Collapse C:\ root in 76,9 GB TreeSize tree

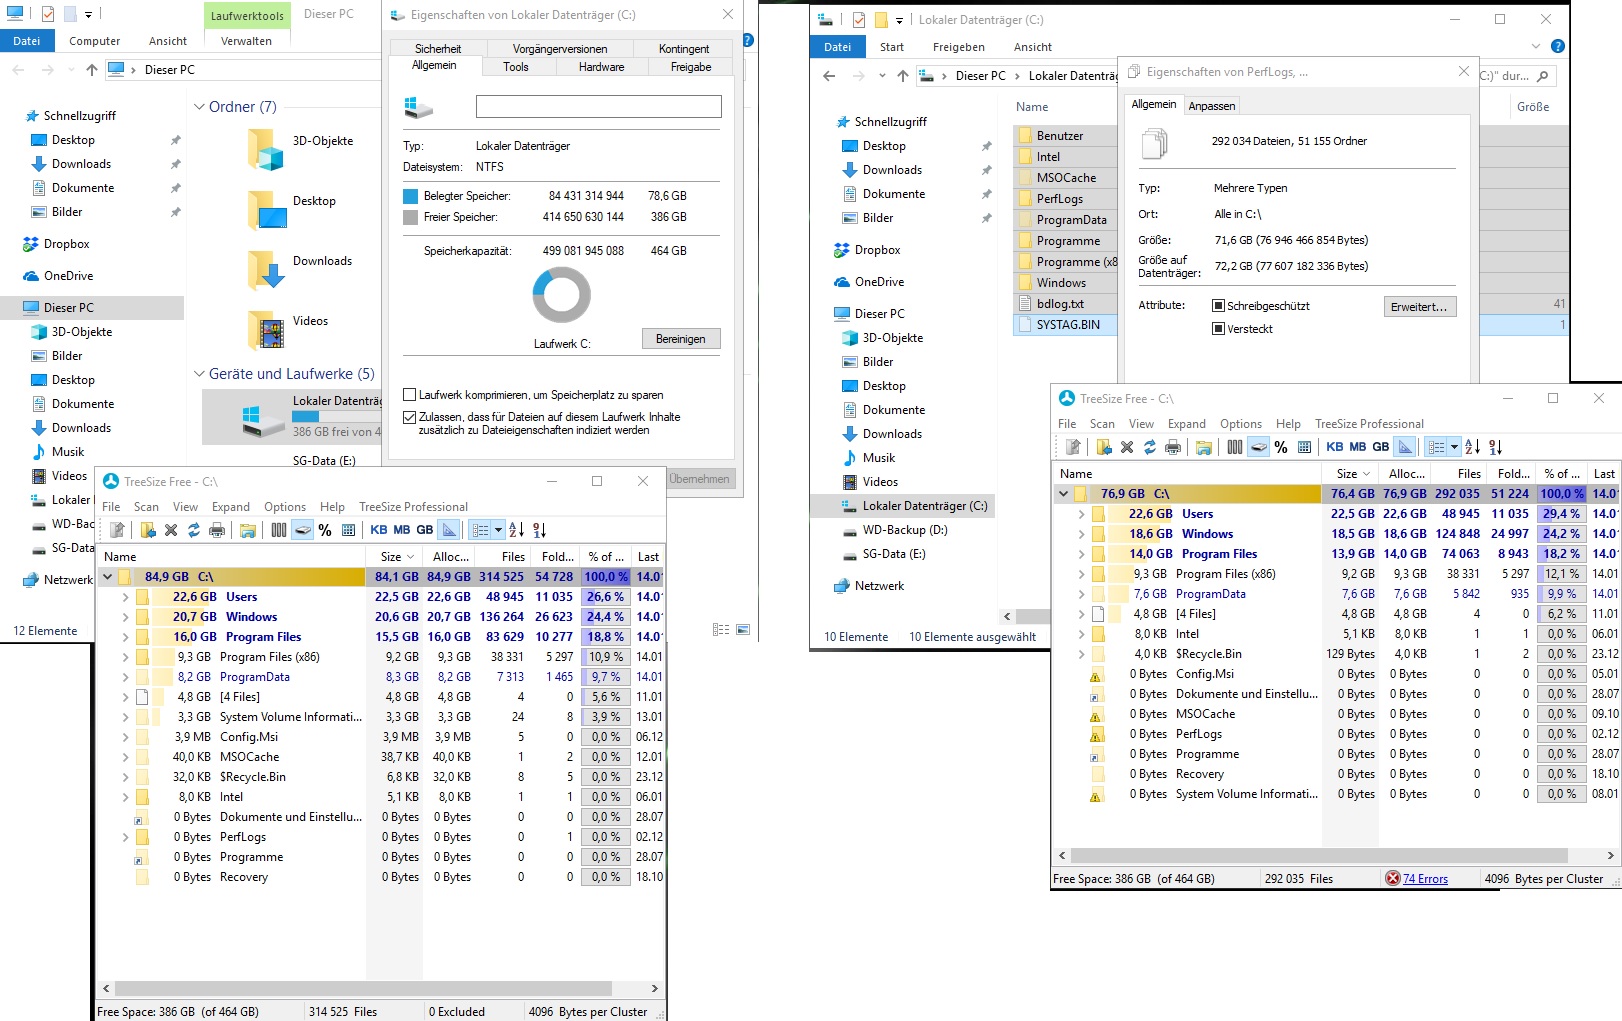click(x=1063, y=494)
